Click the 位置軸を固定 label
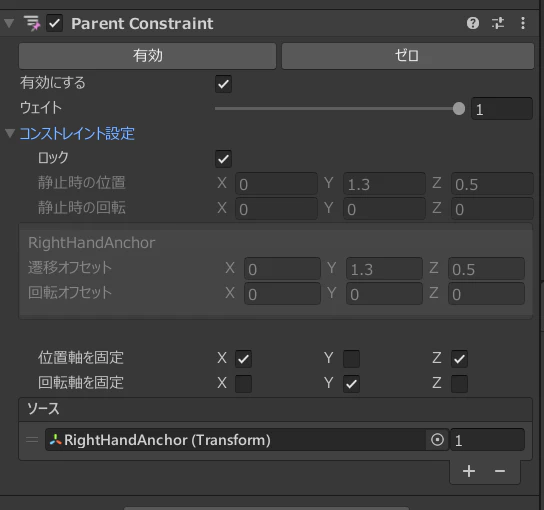Screen dimensions: 544x510 coord(80,358)
